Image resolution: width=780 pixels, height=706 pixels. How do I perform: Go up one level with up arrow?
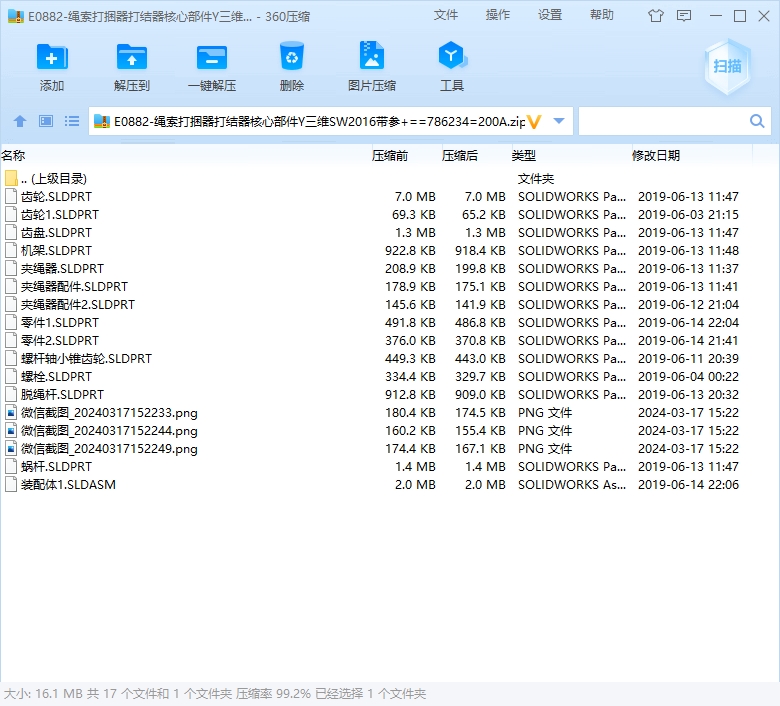pyautogui.click(x=20, y=121)
